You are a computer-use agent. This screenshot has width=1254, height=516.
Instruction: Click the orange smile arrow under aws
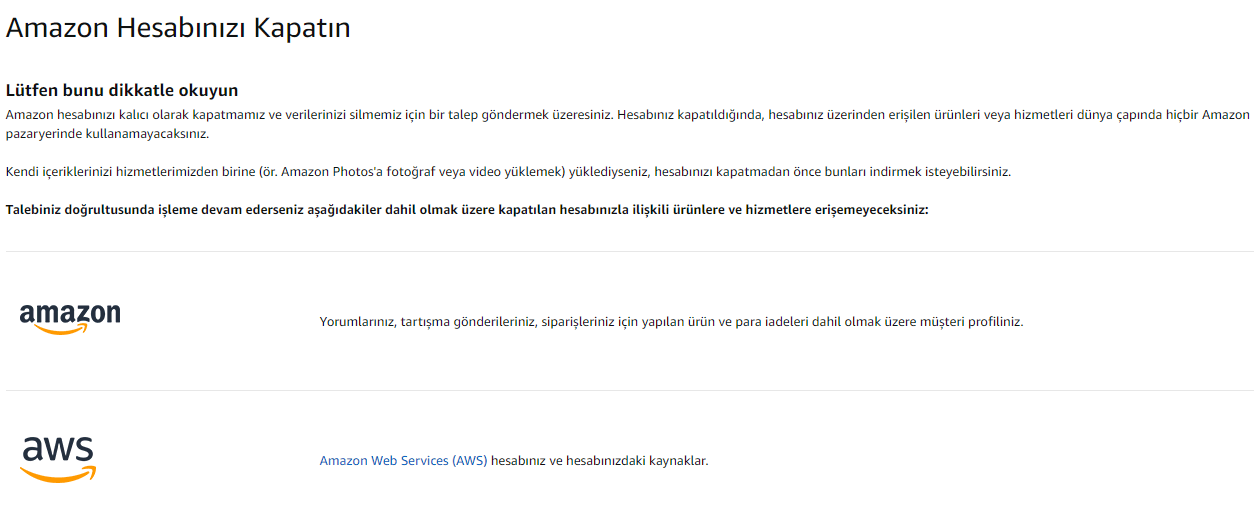point(59,476)
